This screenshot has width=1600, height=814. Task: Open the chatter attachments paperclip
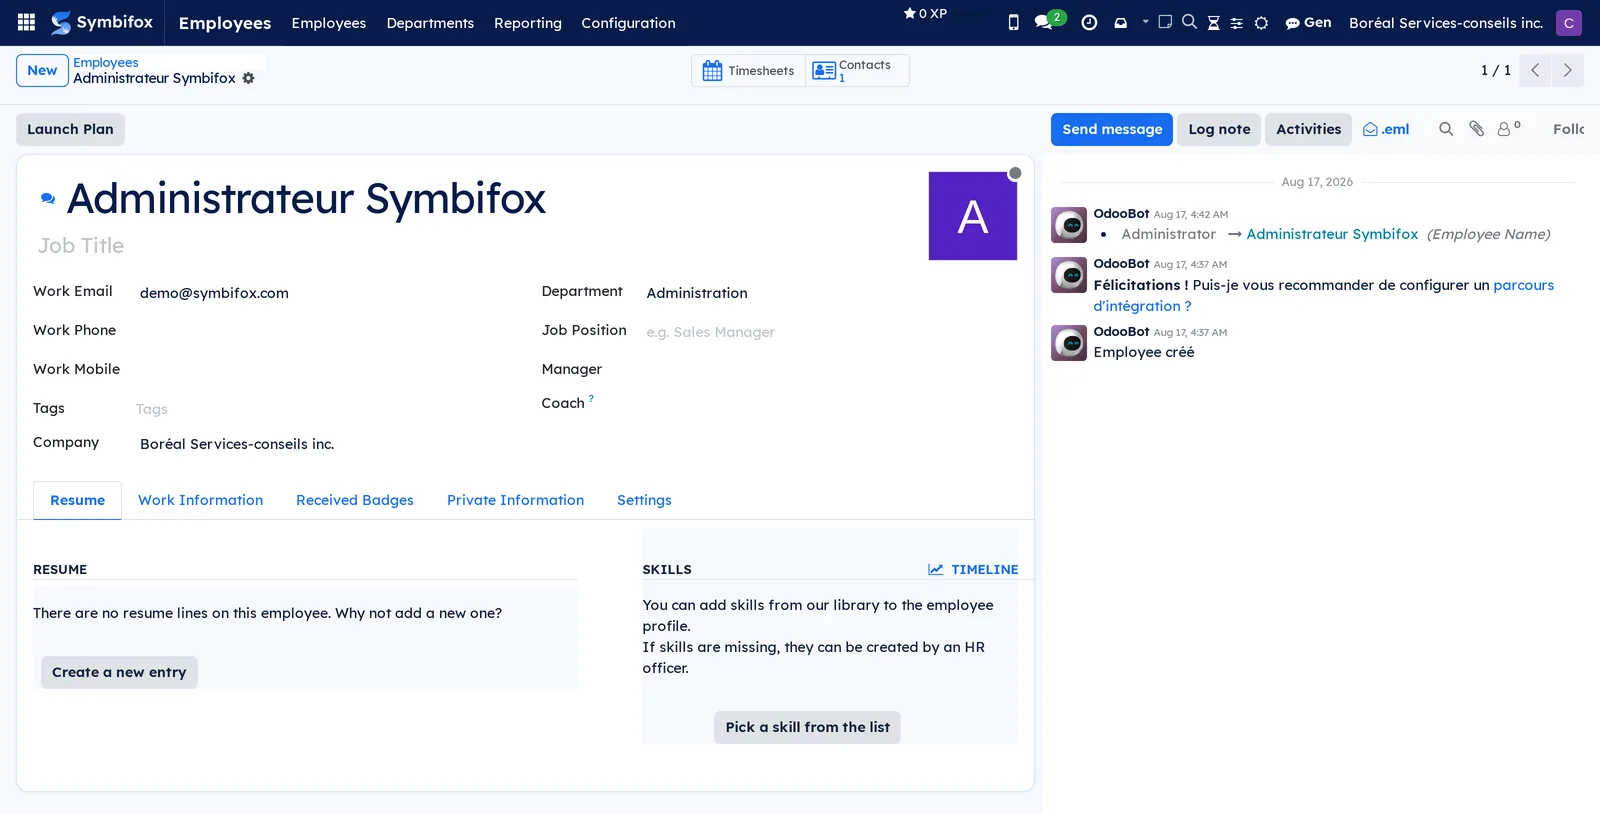(x=1476, y=129)
